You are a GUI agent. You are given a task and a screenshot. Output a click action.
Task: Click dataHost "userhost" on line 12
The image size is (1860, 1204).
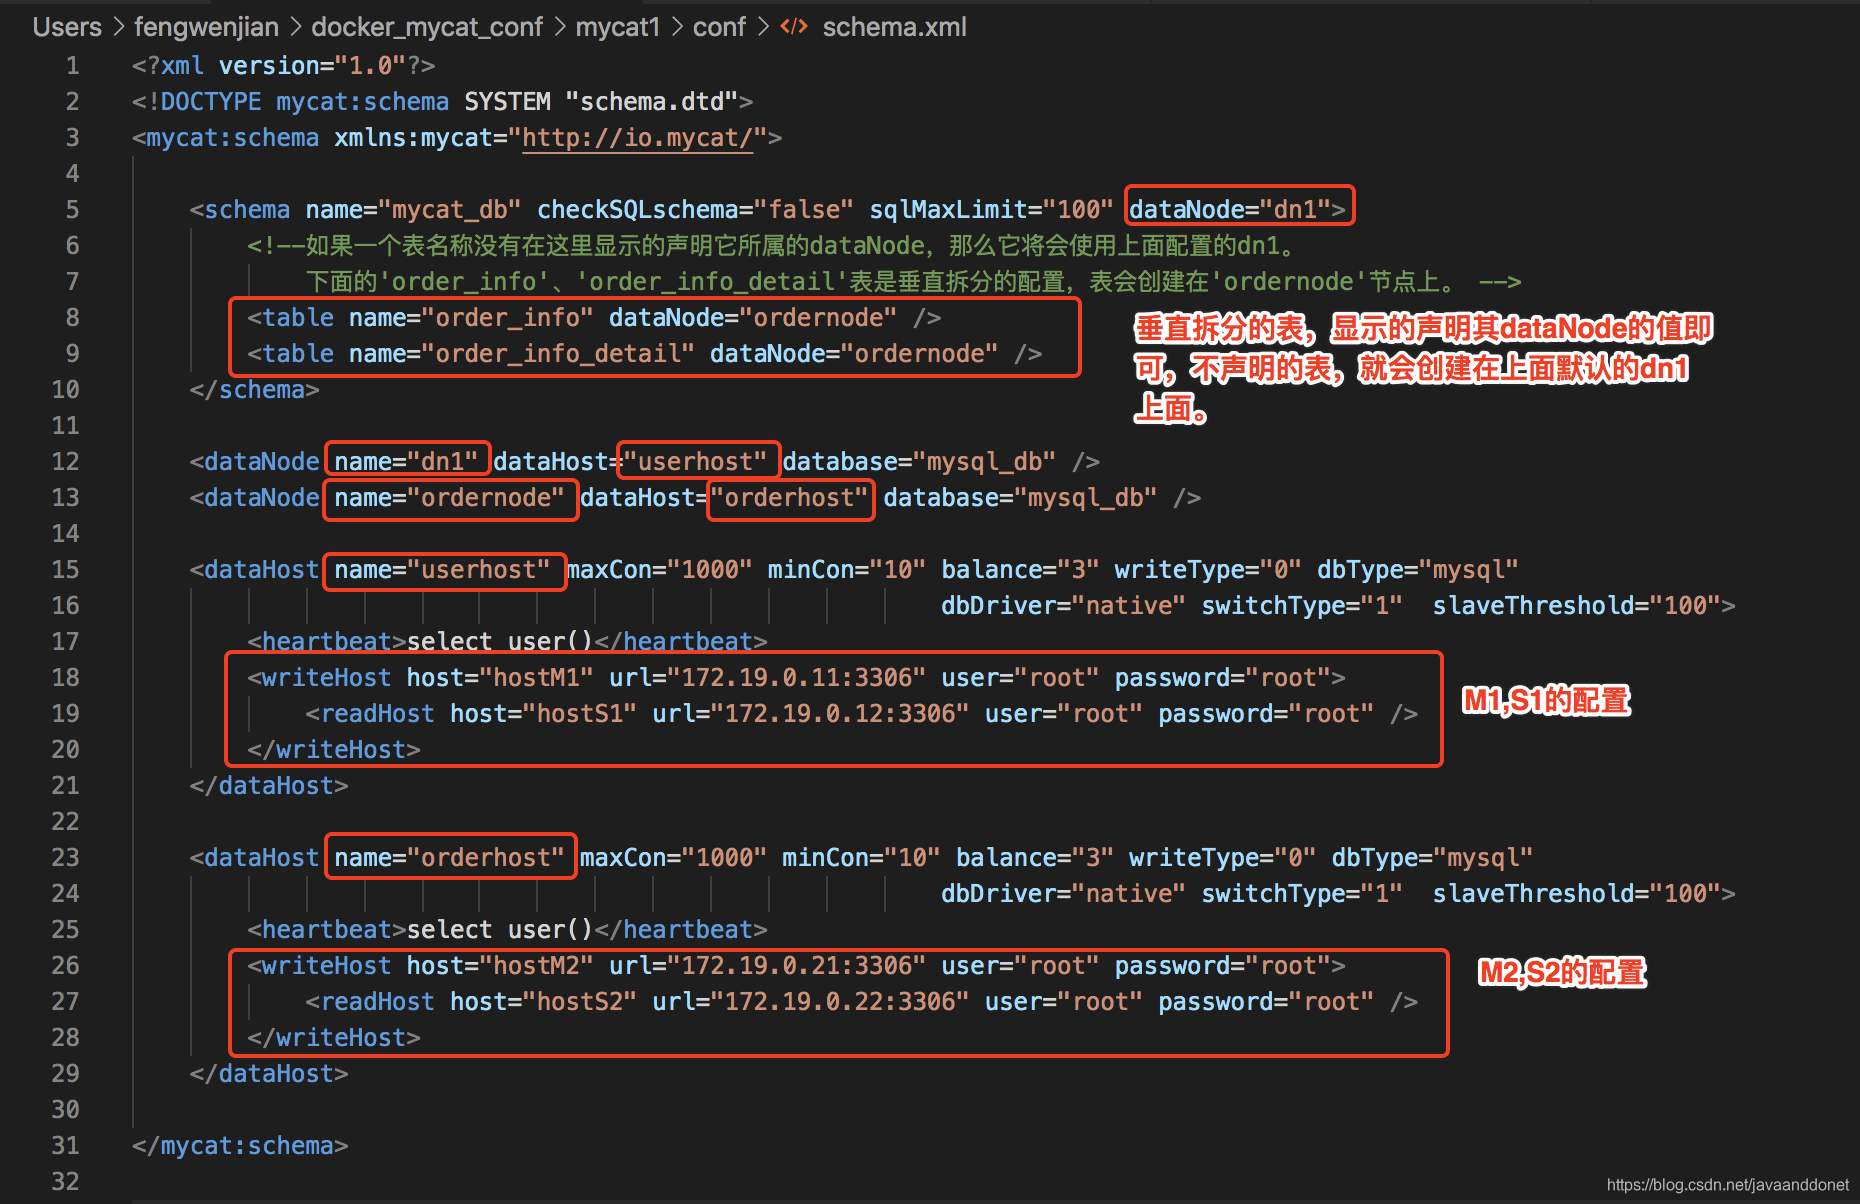[x=695, y=462]
